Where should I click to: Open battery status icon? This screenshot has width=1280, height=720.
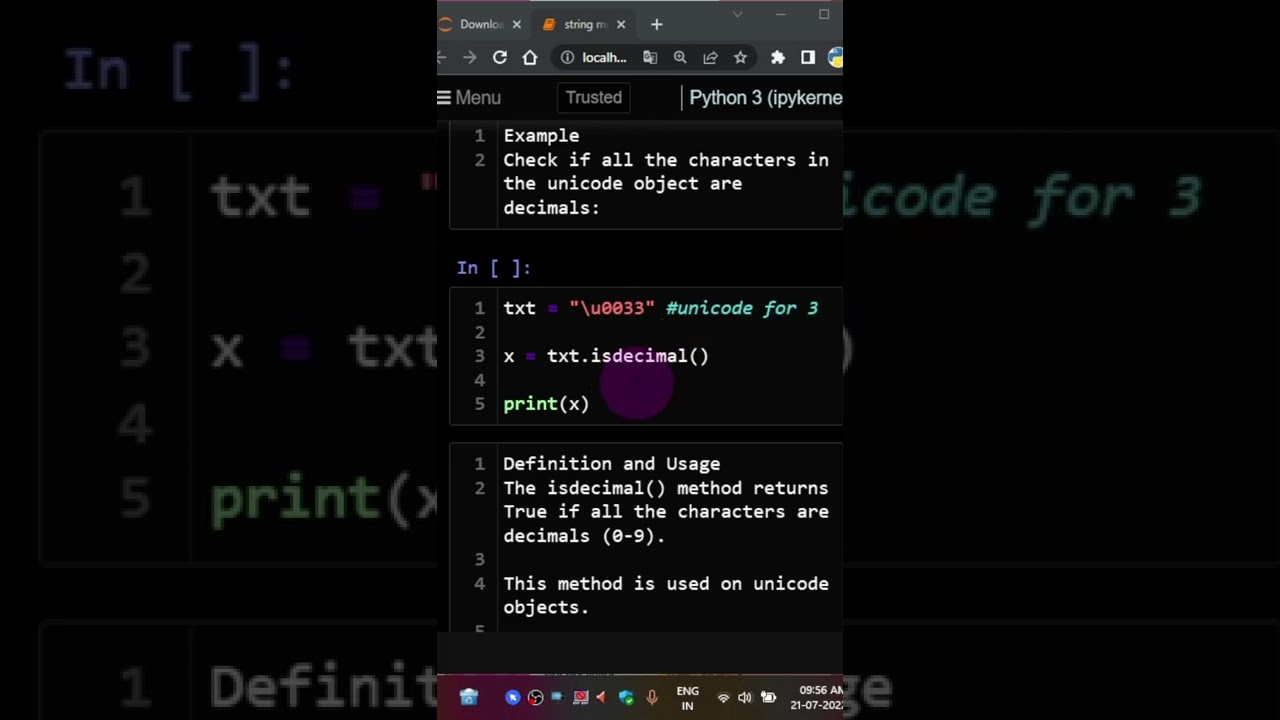click(768, 698)
